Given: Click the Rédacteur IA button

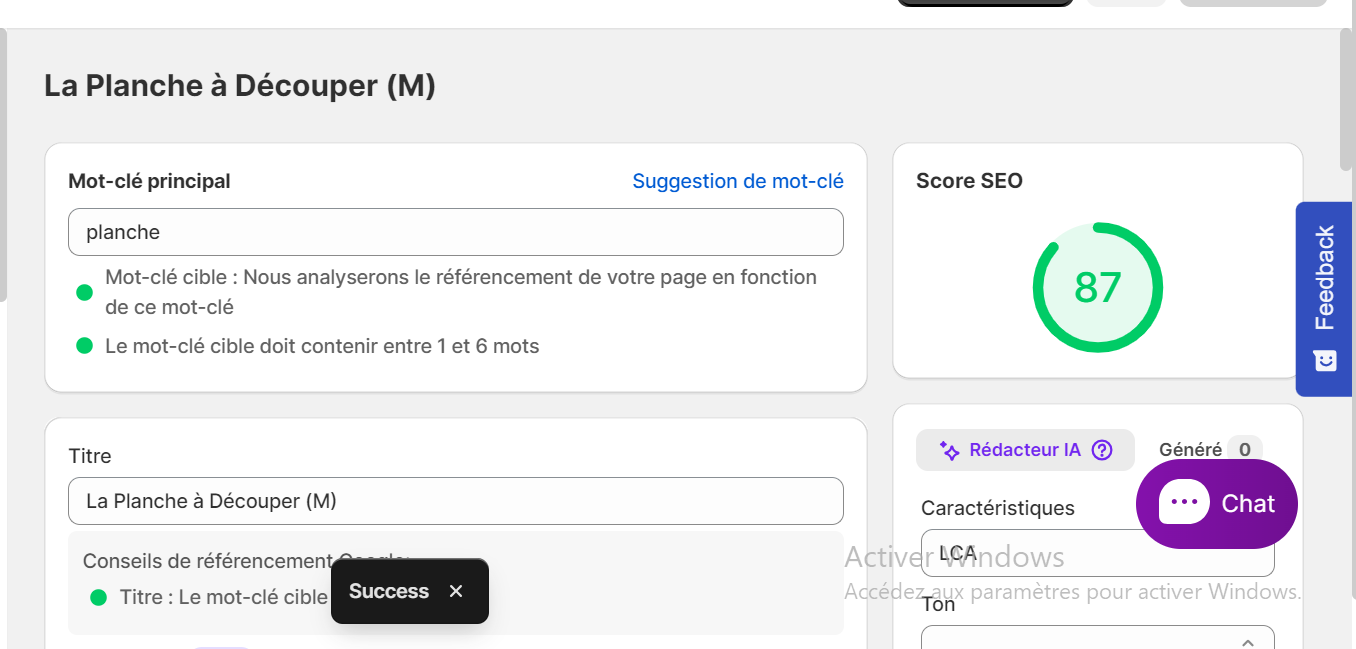Looking at the screenshot, I should 1025,450.
